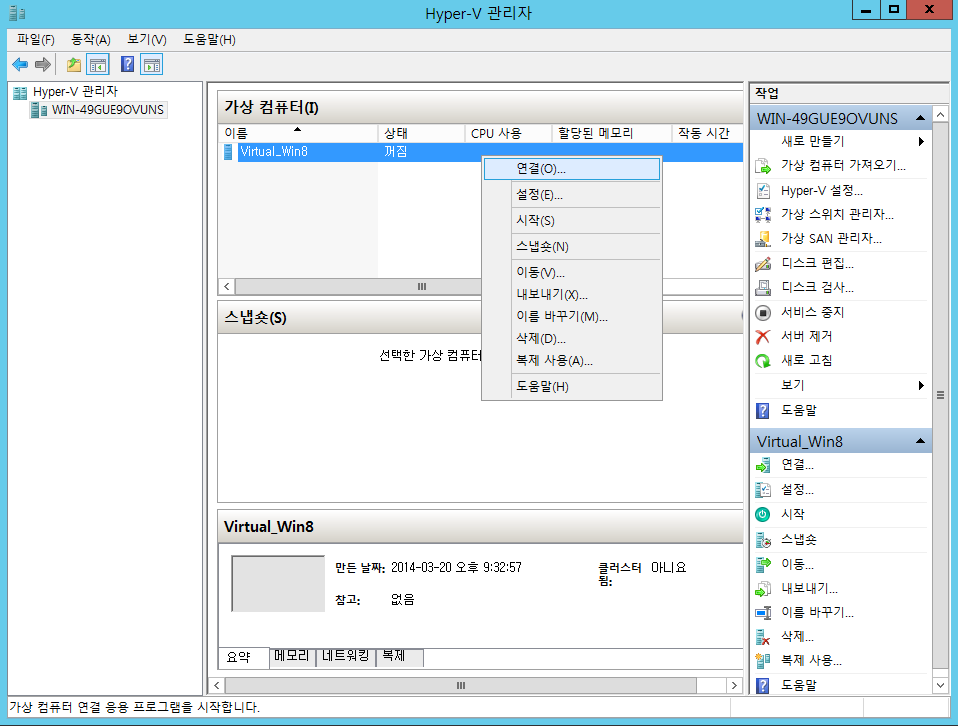Viewport: 958px width, 726px height.
Task: Choose 이동(V) in the context menu
Action: 572,273
